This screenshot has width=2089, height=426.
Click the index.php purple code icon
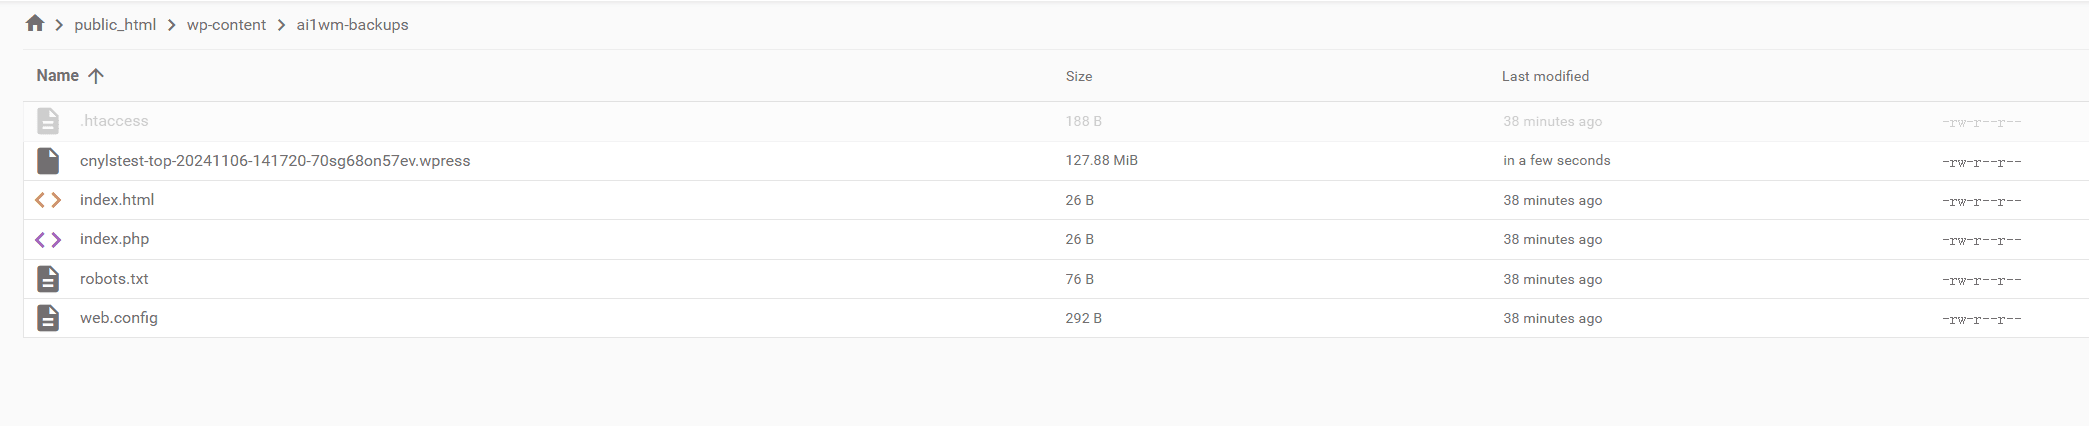(x=48, y=239)
